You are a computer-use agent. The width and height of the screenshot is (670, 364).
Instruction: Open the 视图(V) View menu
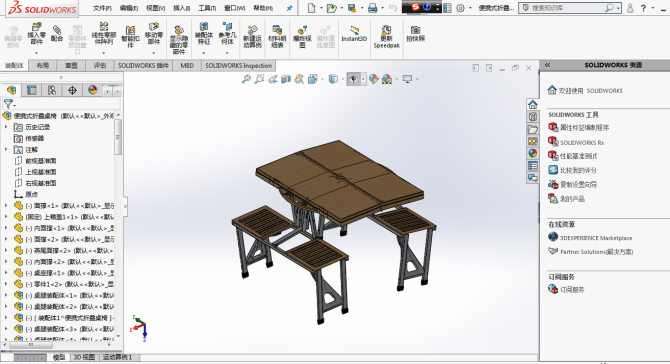point(156,8)
